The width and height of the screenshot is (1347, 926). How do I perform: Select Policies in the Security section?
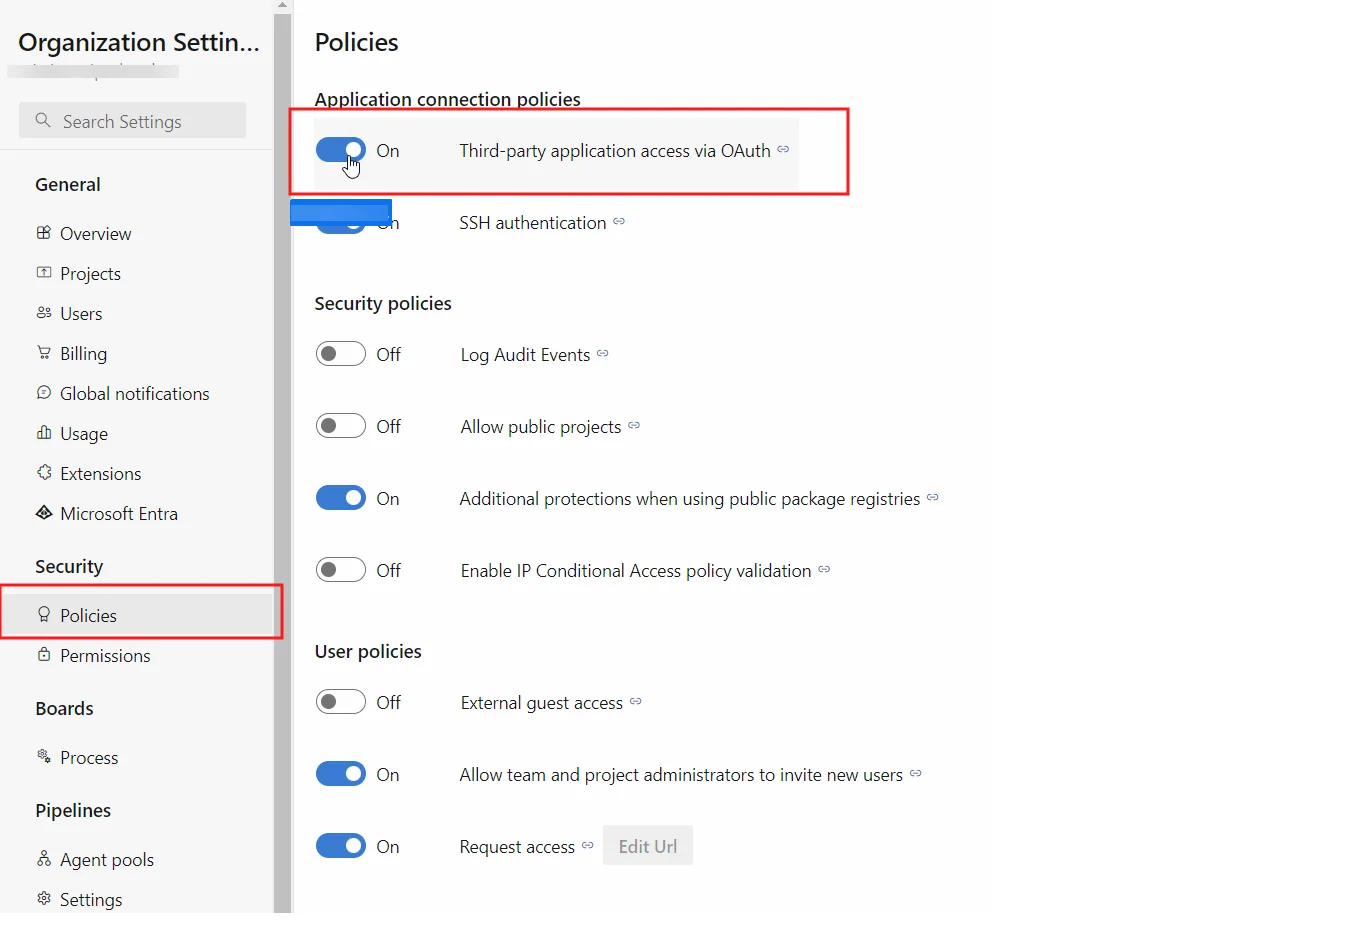[x=90, y=615]
